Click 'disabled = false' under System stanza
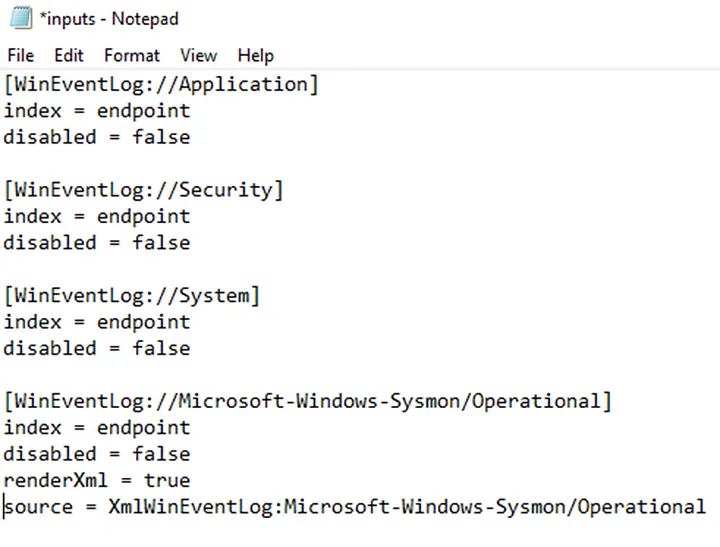 (x=97, y=349)
